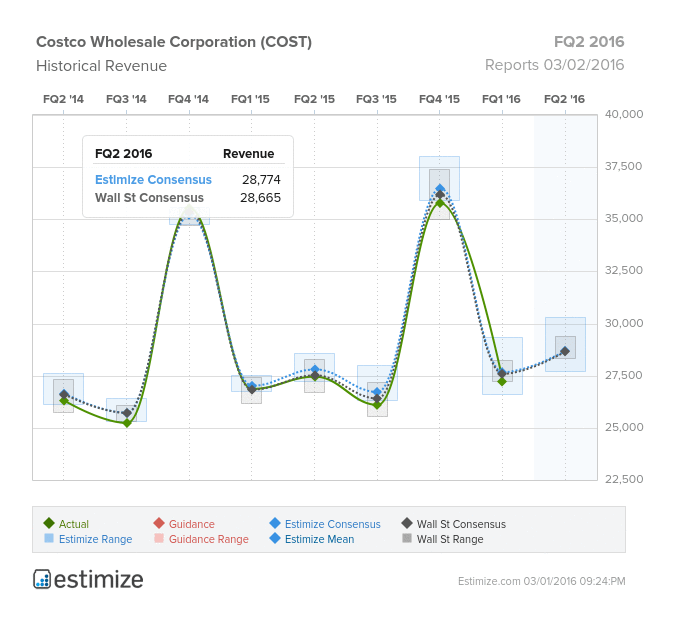Image resolution: width=675 pixels, height=620 pixels.
Task: Toggle the Estimize Range legend label
Action: coord(95,539)
